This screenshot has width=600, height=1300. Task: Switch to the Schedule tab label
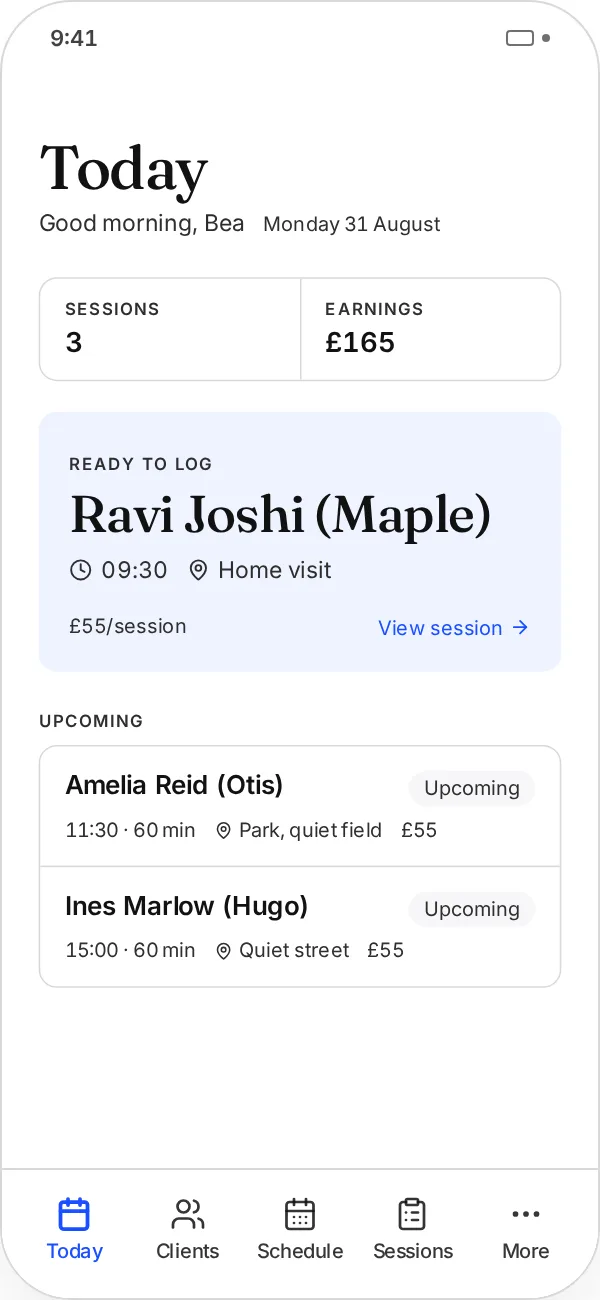pos(300,1251)
